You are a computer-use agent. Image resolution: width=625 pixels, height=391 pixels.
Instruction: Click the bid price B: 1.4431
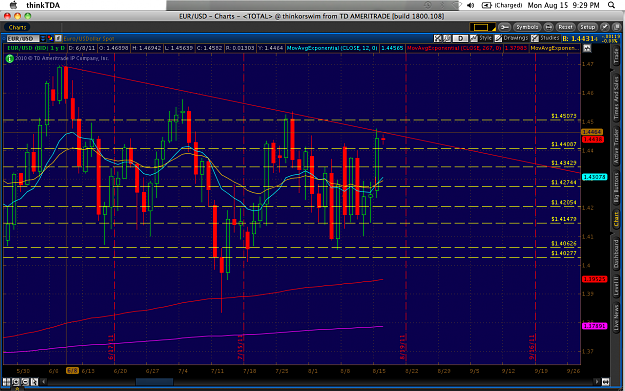click(x=580, y=39)
